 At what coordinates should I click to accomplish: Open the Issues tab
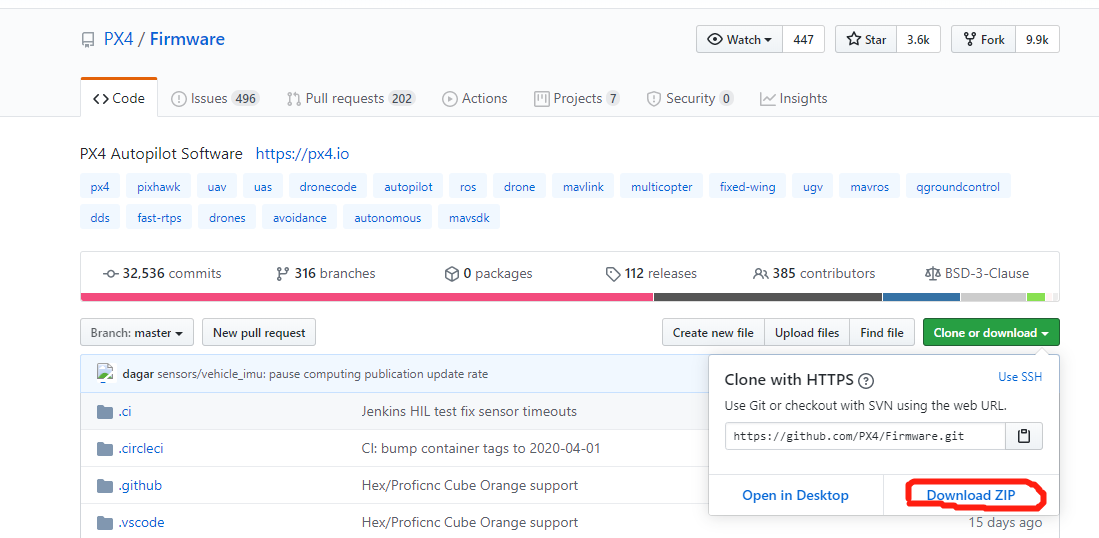pyautogui.click(x=215, y=98)
